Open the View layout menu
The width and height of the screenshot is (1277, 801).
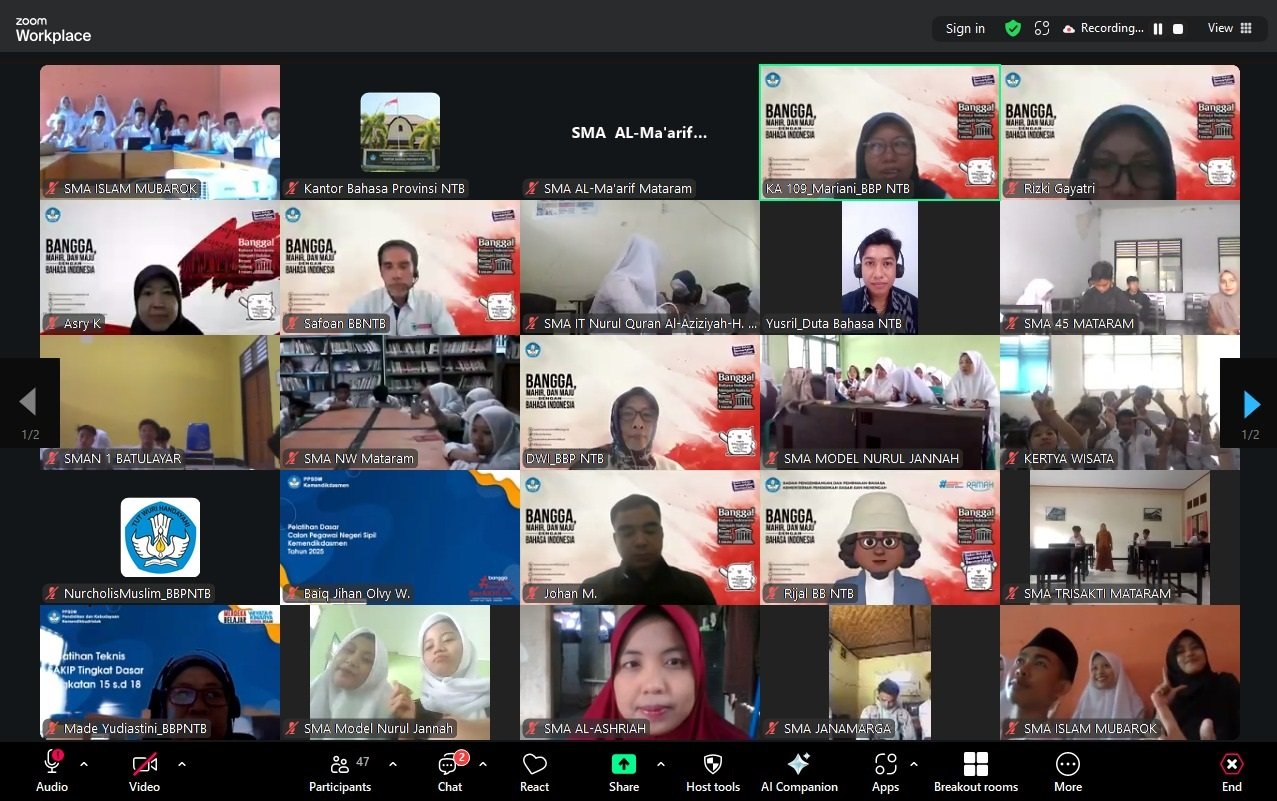1229,29
